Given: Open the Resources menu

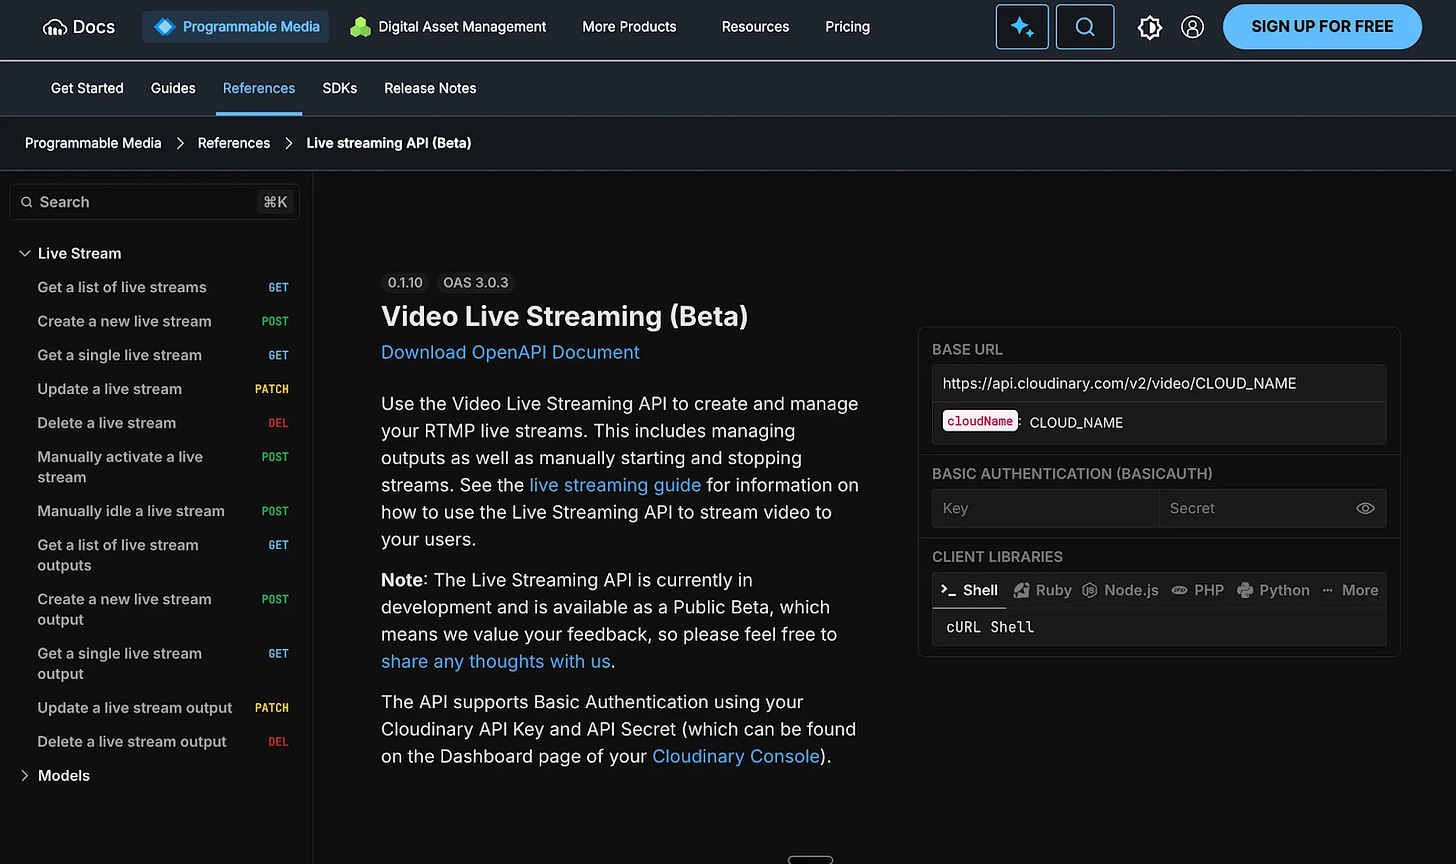Looking at the screenshot, I should coord(755,27).
